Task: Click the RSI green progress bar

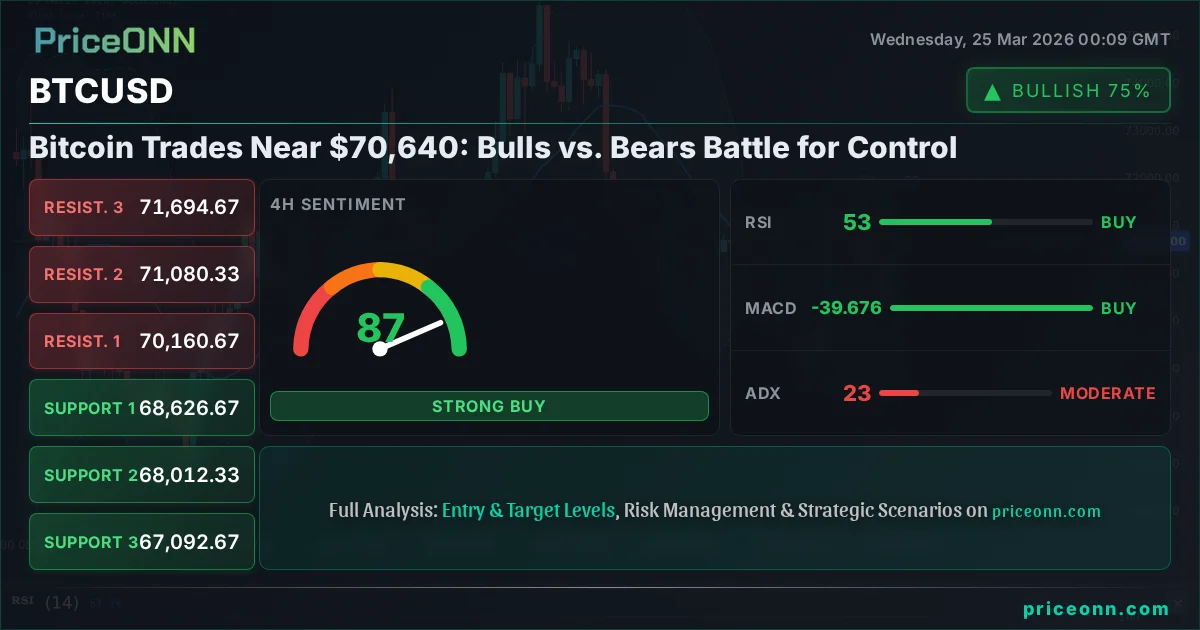Action: click(x=935, y=222)
